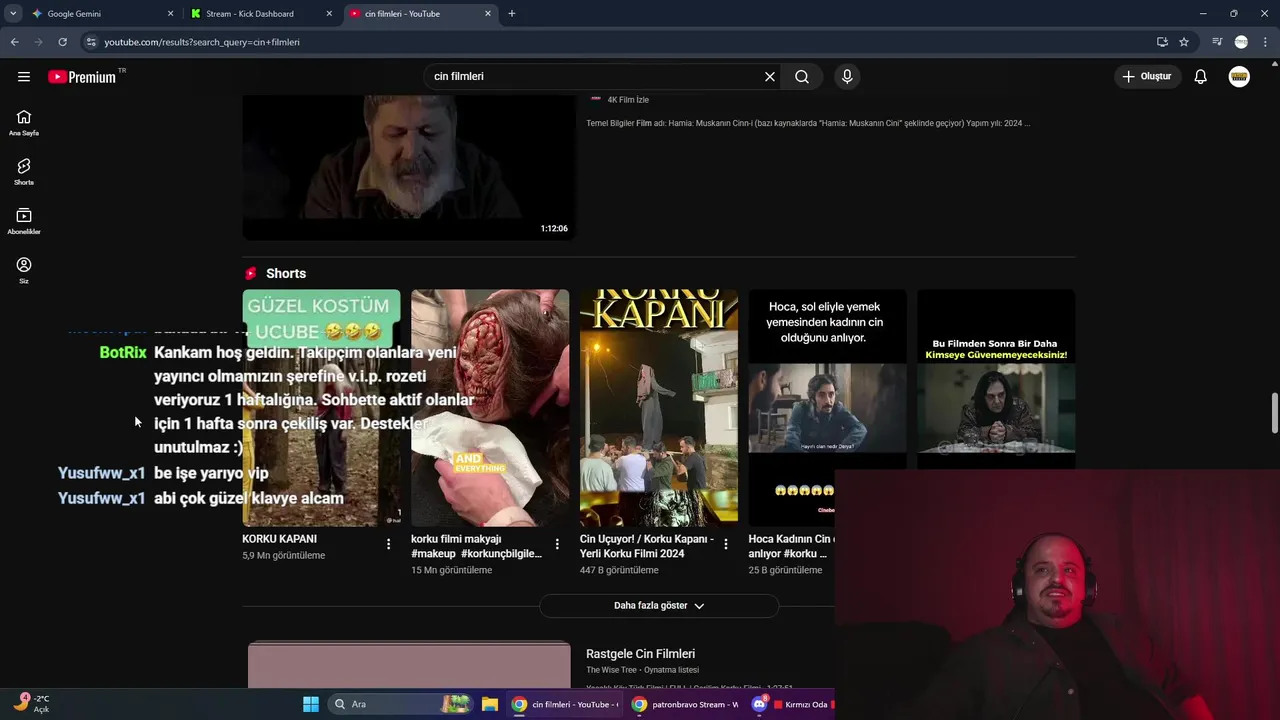1280x720 pixels.
Task: Open patronbravo Stream Chrome taskbar window
Action: 684,704
